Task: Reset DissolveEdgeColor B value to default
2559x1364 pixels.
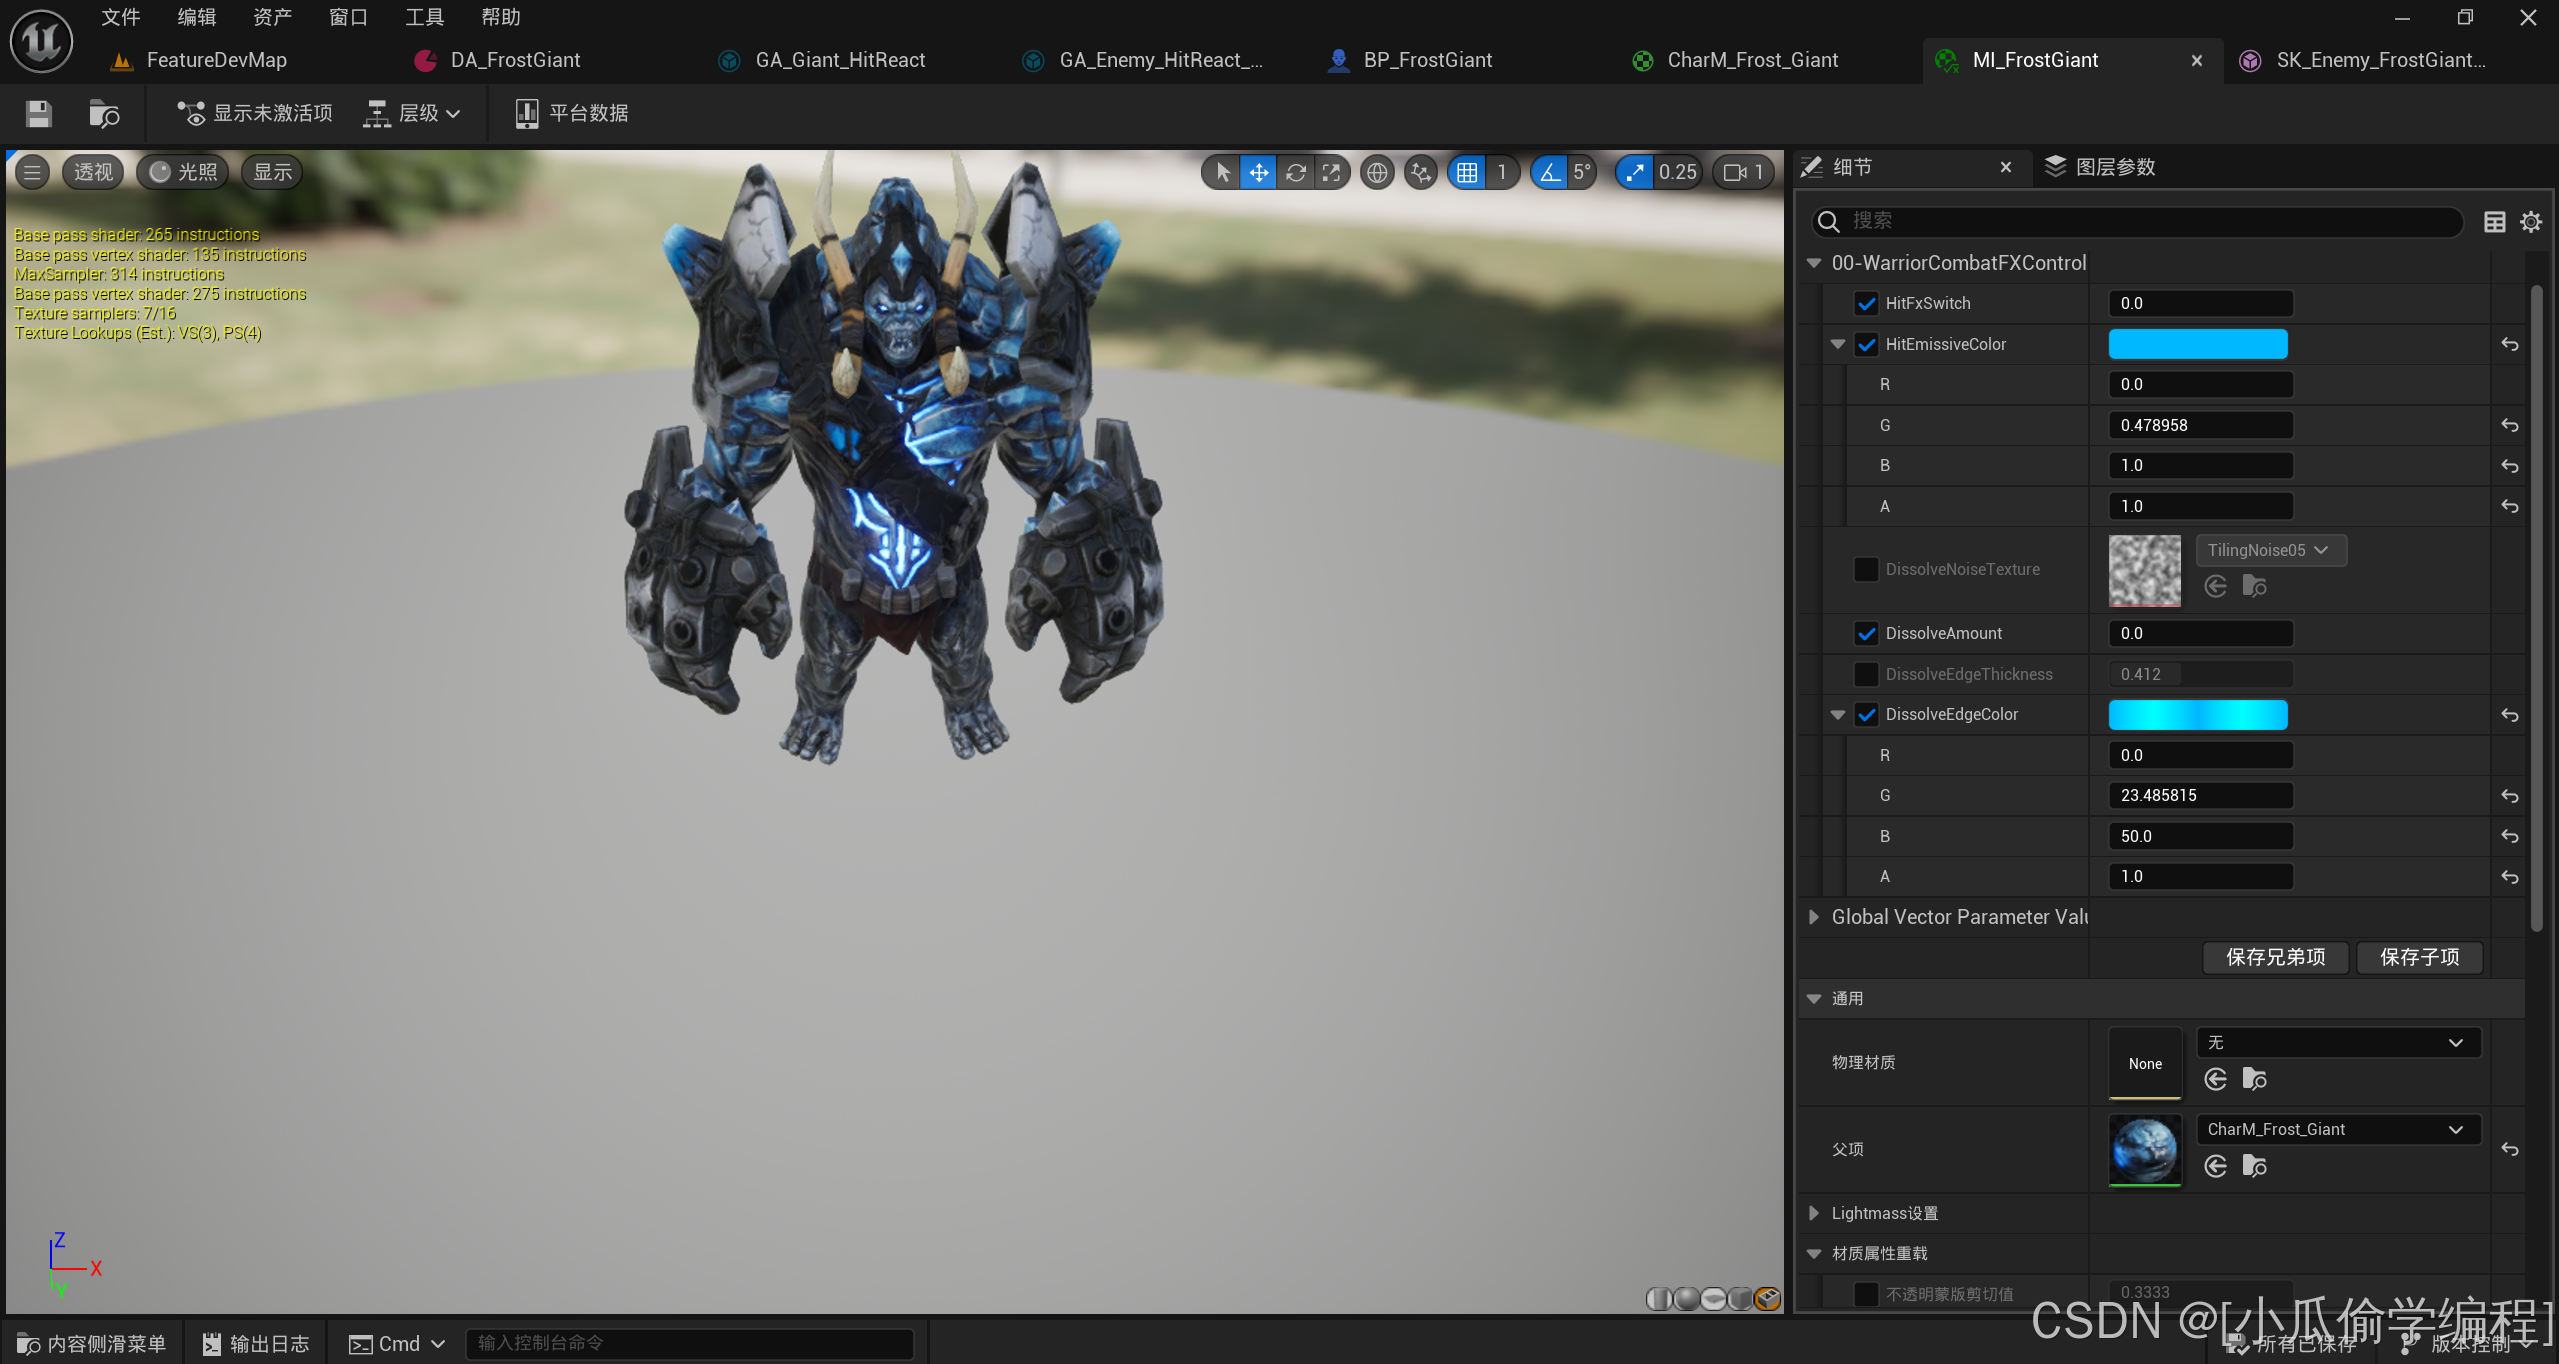Action: [2509, 836]
